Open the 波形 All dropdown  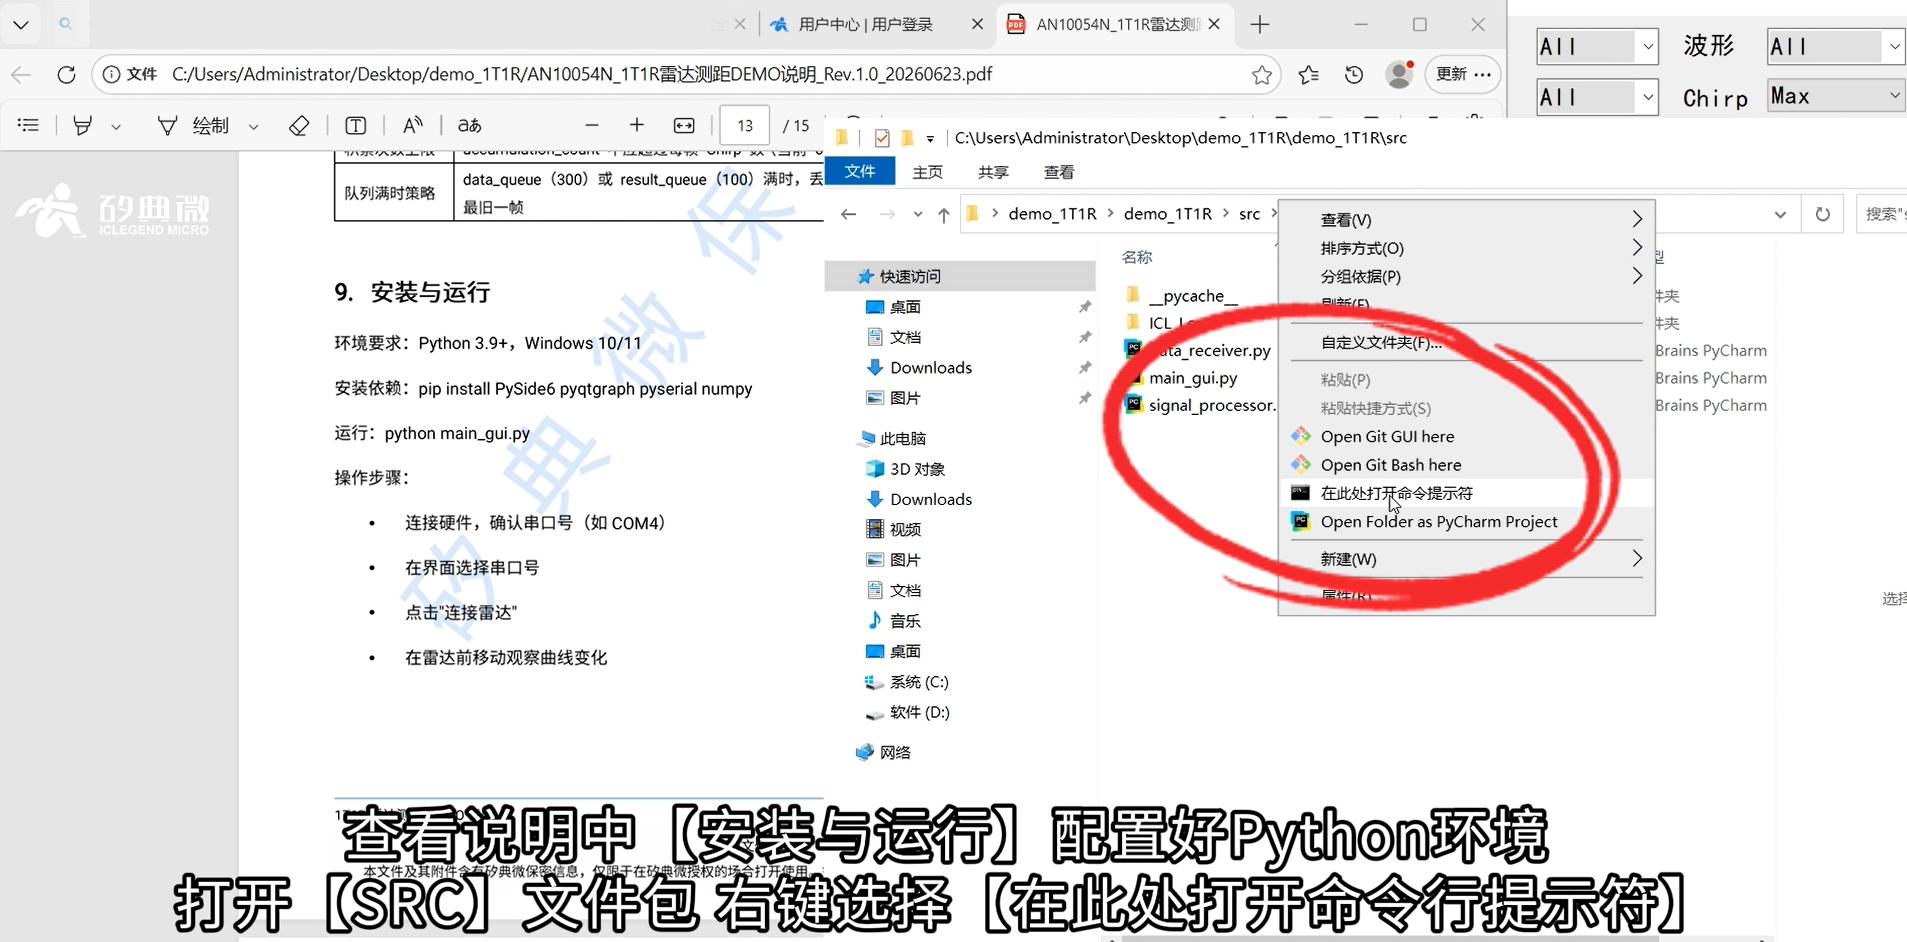(x=1836, y=46)
